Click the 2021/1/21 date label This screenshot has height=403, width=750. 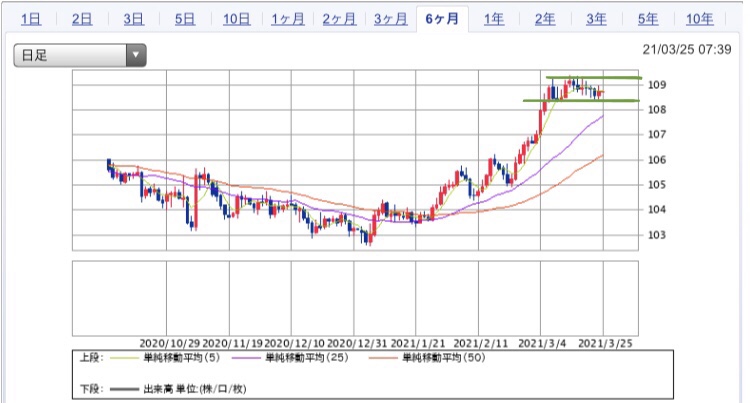[418, 343]
